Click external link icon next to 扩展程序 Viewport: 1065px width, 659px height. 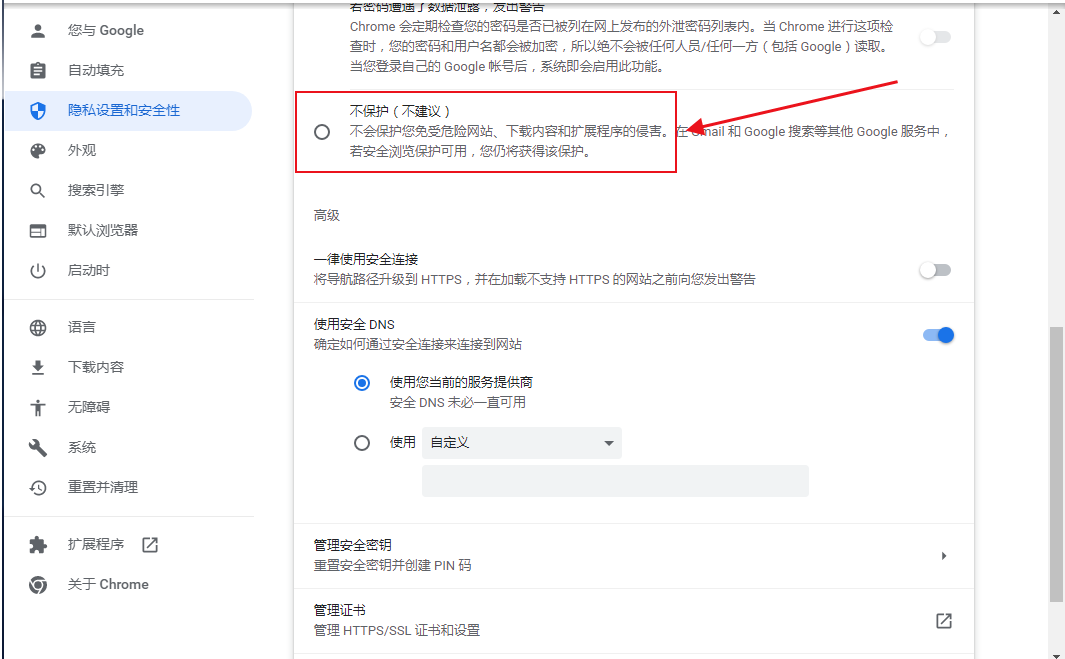[x=149, y=544]
